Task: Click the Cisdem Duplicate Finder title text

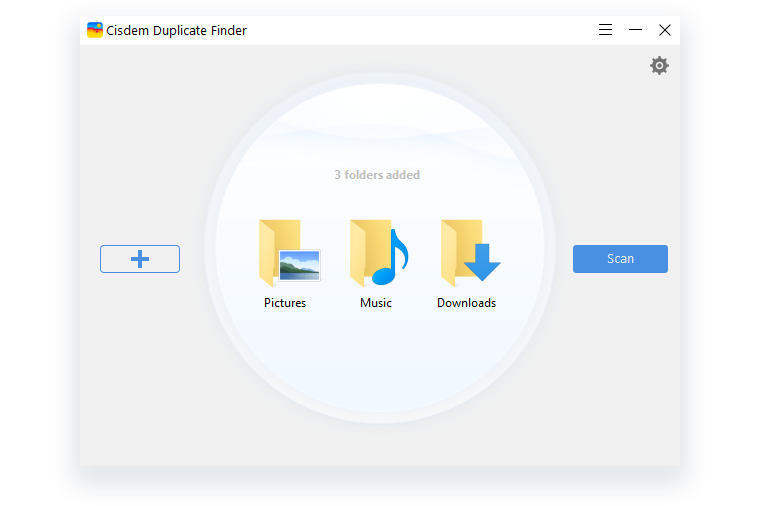Action: [x=178, y=30]
